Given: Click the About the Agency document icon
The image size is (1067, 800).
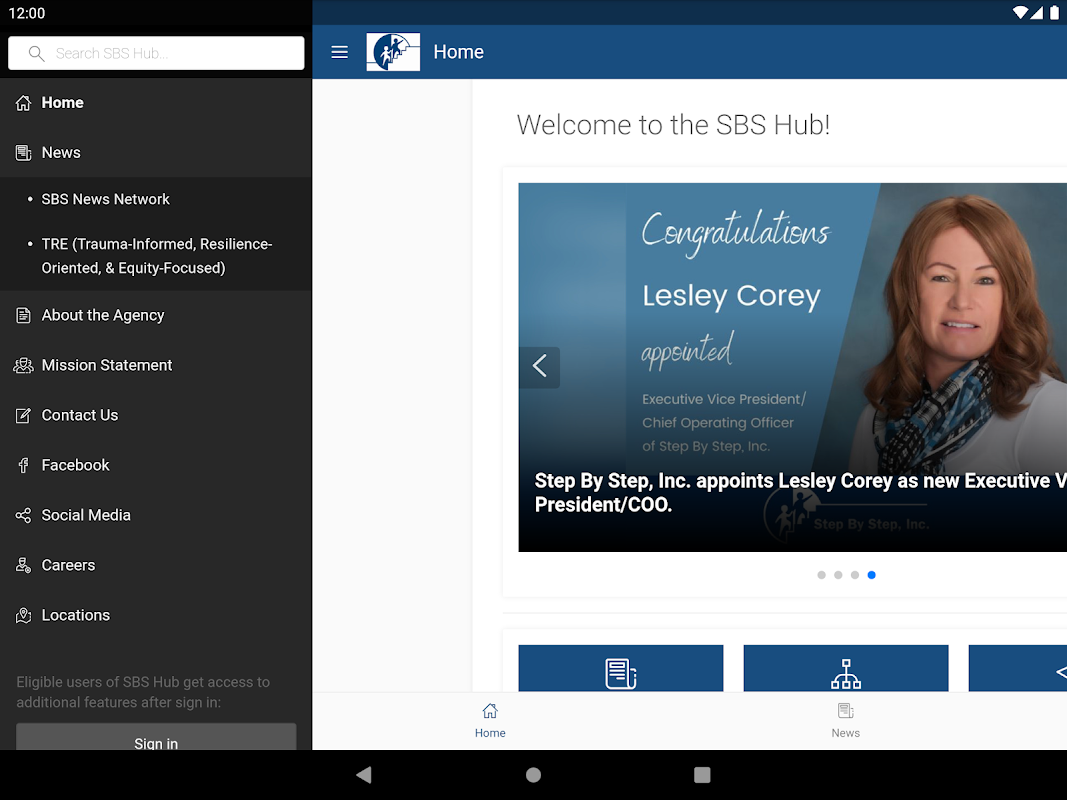Looking at the screenshot, I should click(x=23, y=315).
